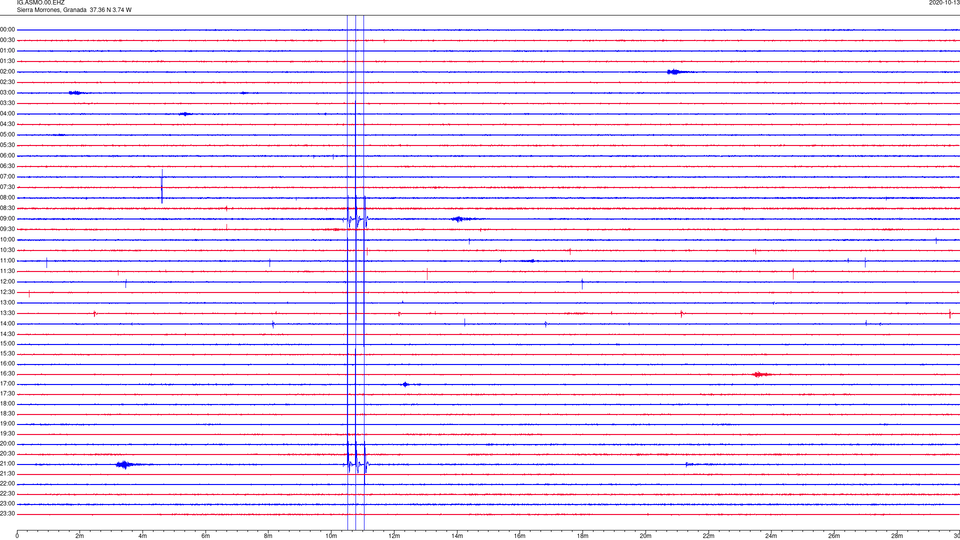This screenshot has width=960, height=540.
Task: Select the 15:00 trace time label
Action: [8, 343]
